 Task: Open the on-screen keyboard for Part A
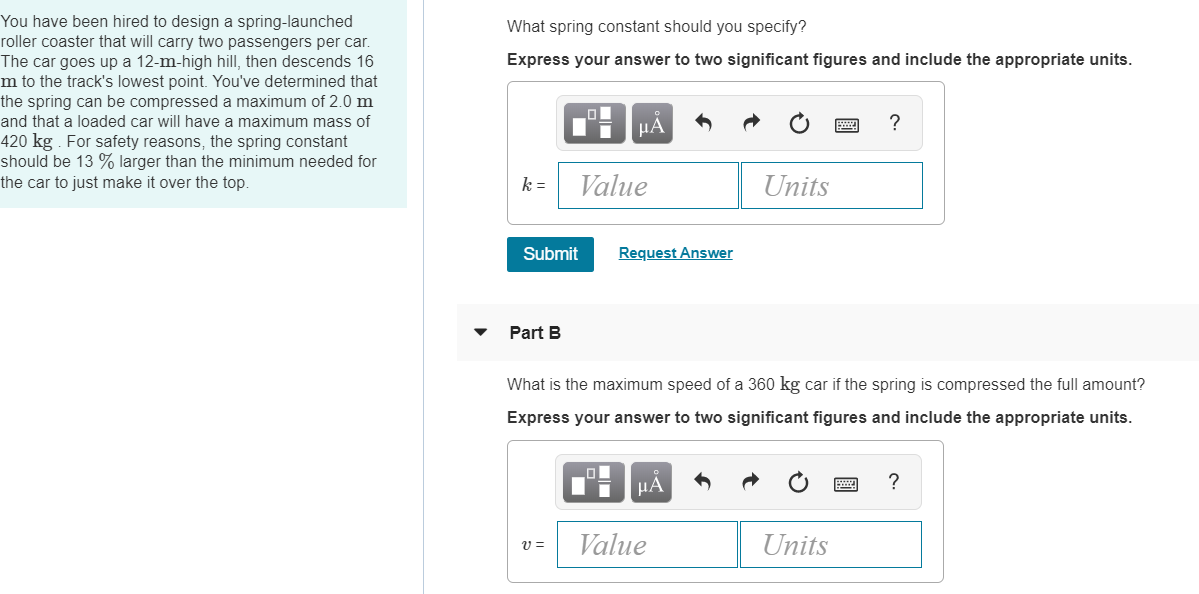(845, 123)
